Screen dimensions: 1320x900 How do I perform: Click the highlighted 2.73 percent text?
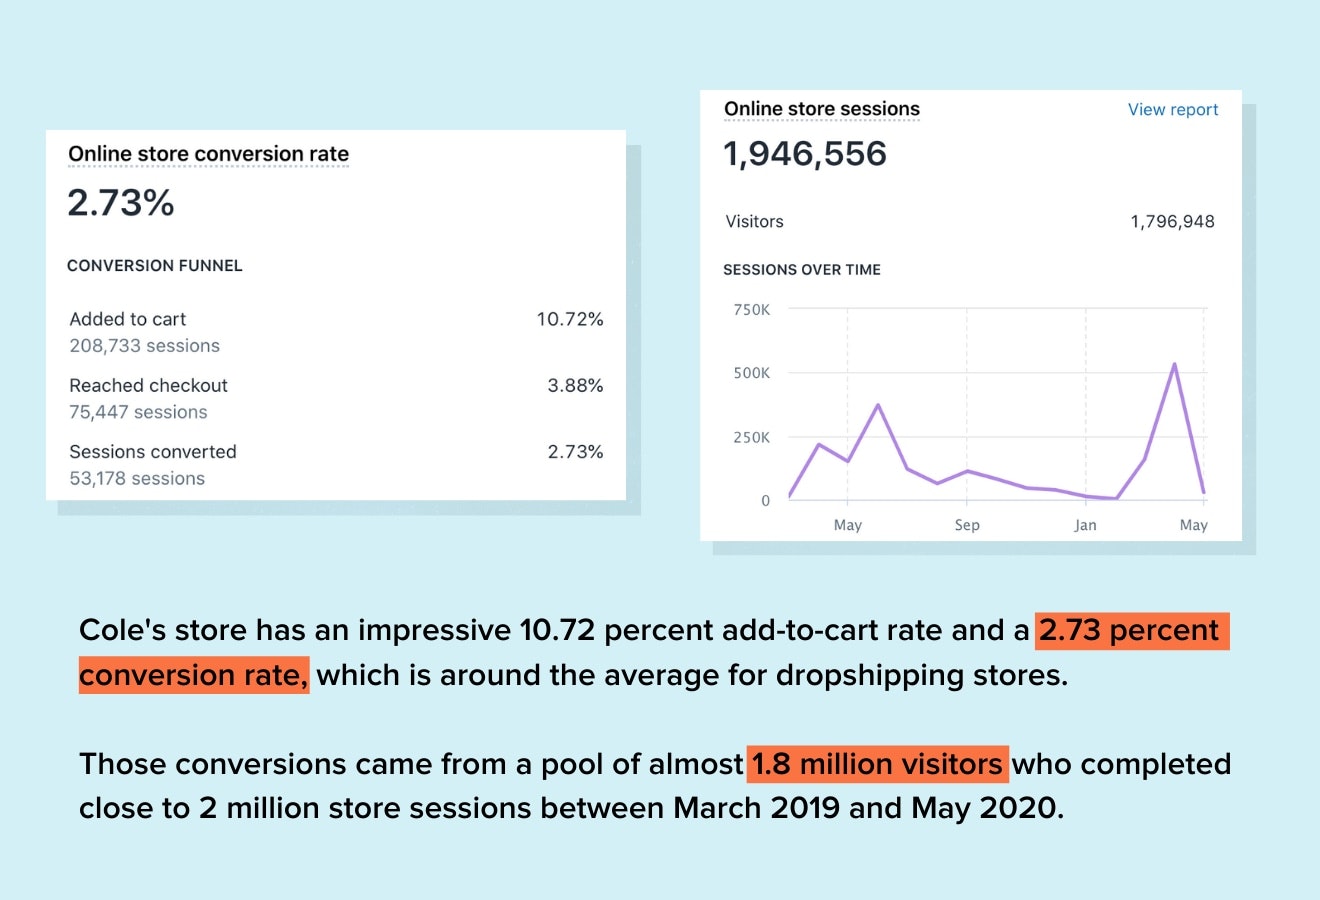(x=1130, y=631)
